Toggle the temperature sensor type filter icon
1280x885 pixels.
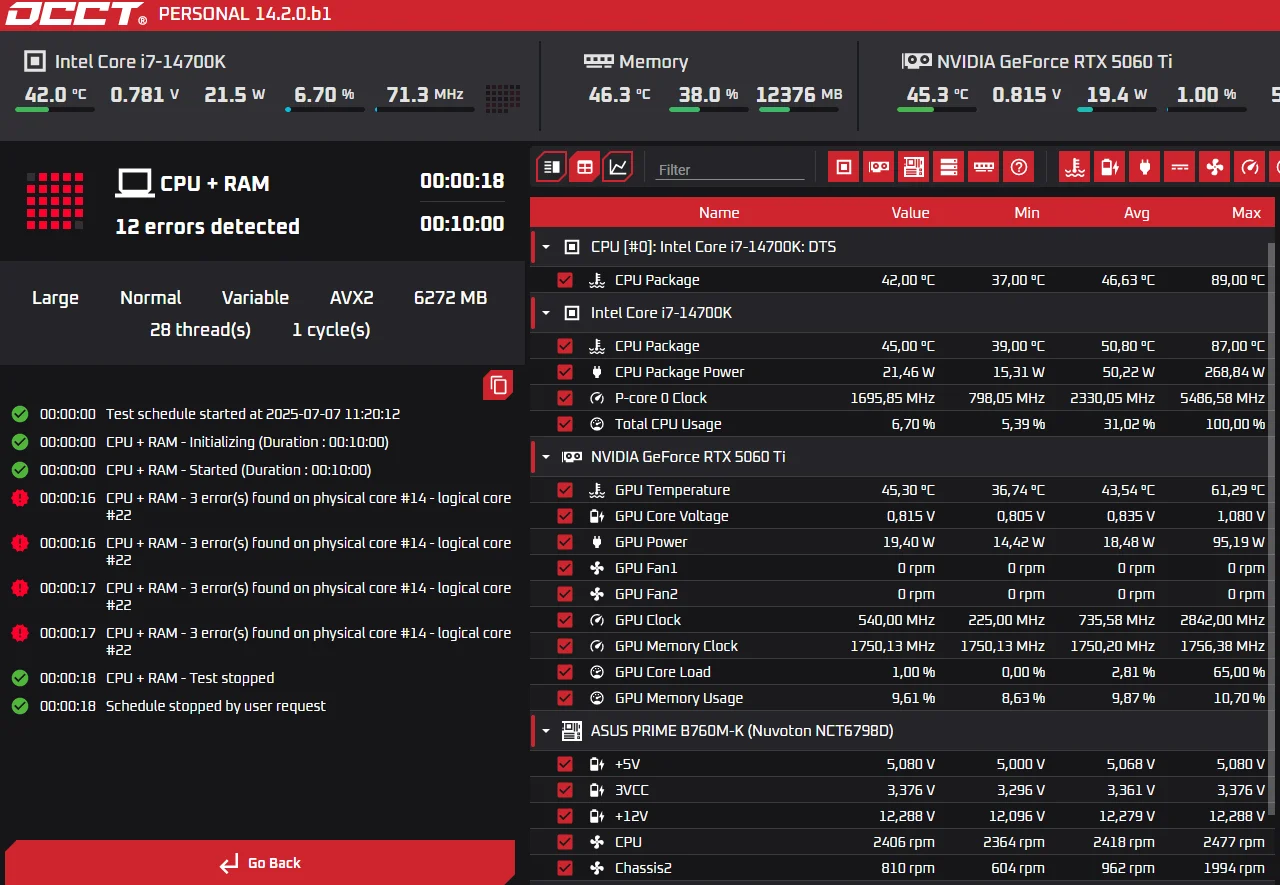[x=1075, y=167]
